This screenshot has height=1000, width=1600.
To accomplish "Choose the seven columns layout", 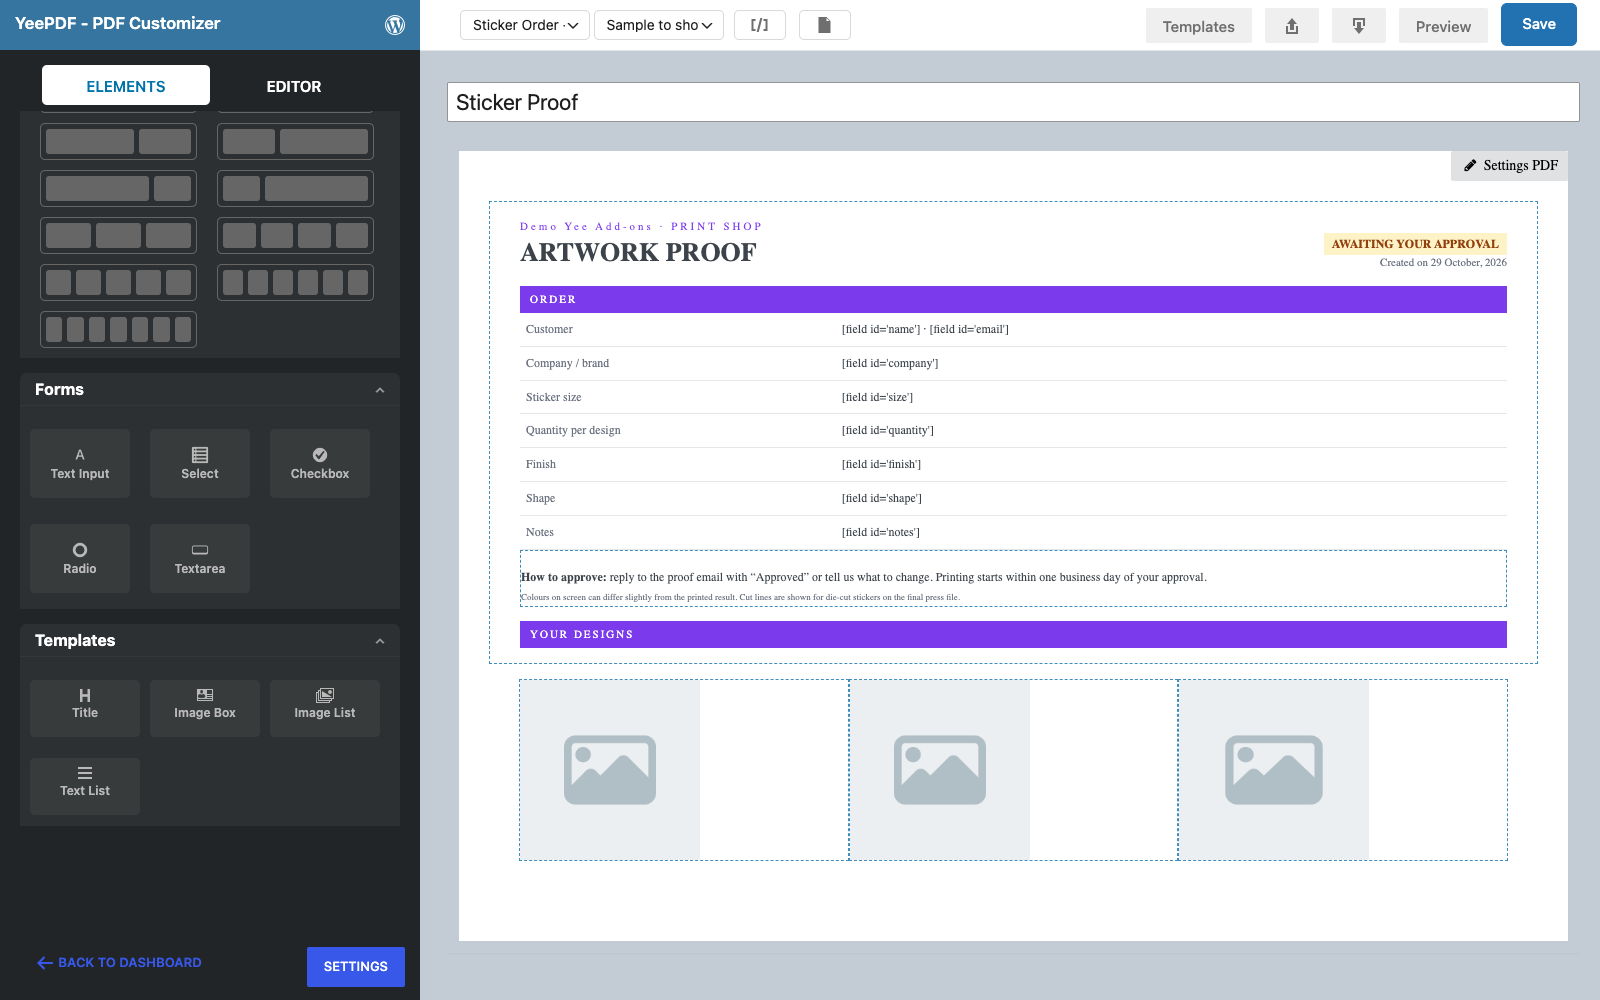I will tap(118, 330).
